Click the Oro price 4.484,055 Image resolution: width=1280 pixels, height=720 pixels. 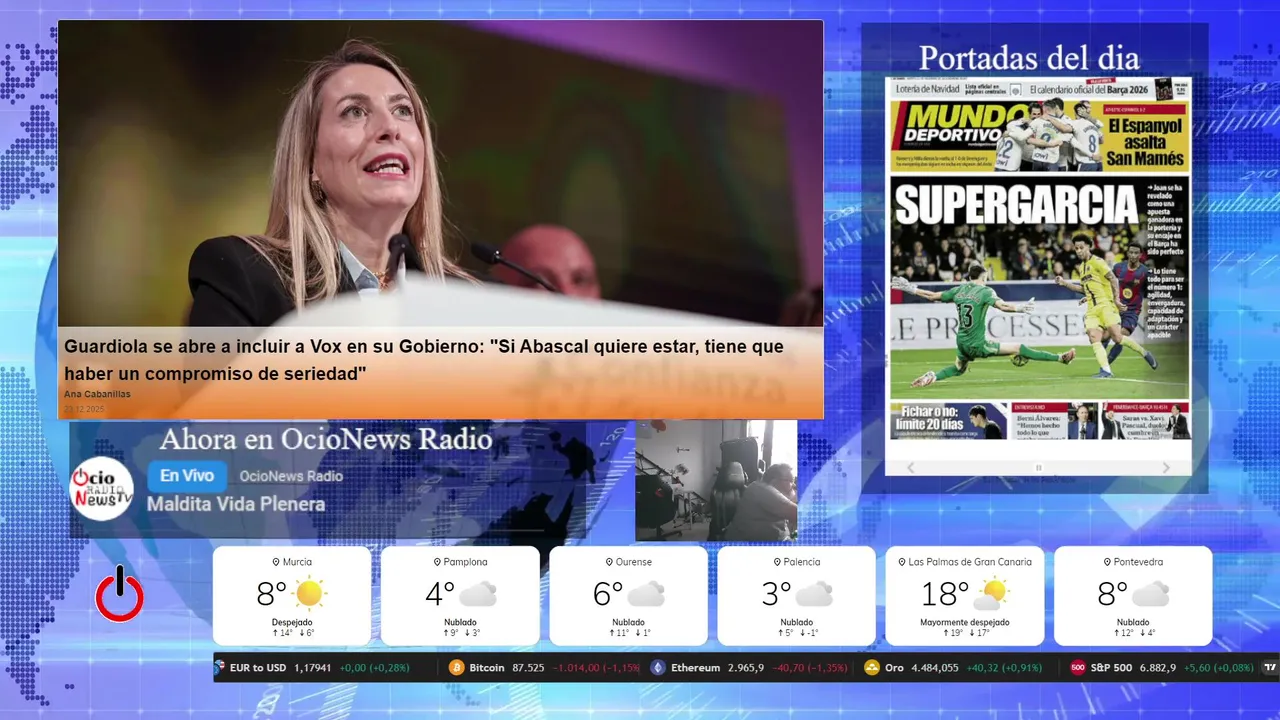(935, 667)
